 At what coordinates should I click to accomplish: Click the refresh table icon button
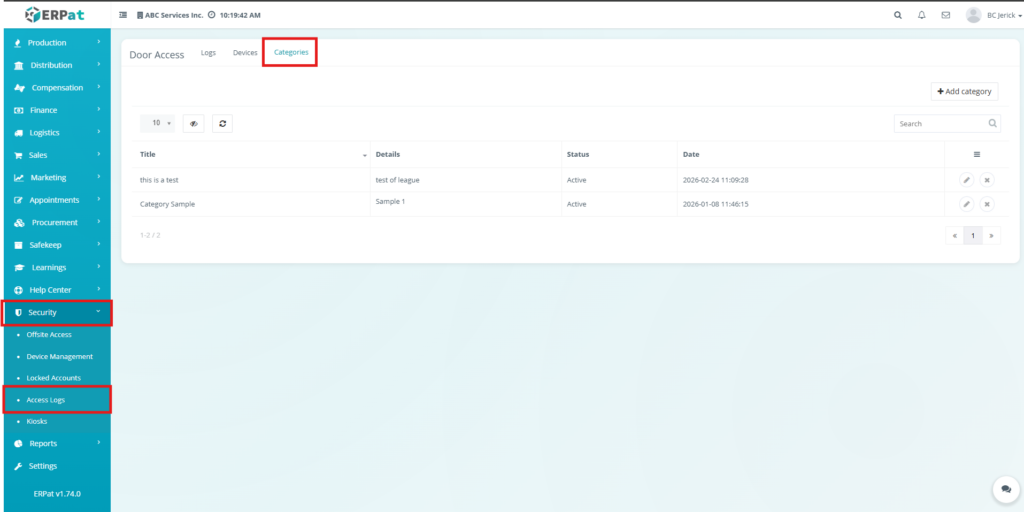point(222,124)
